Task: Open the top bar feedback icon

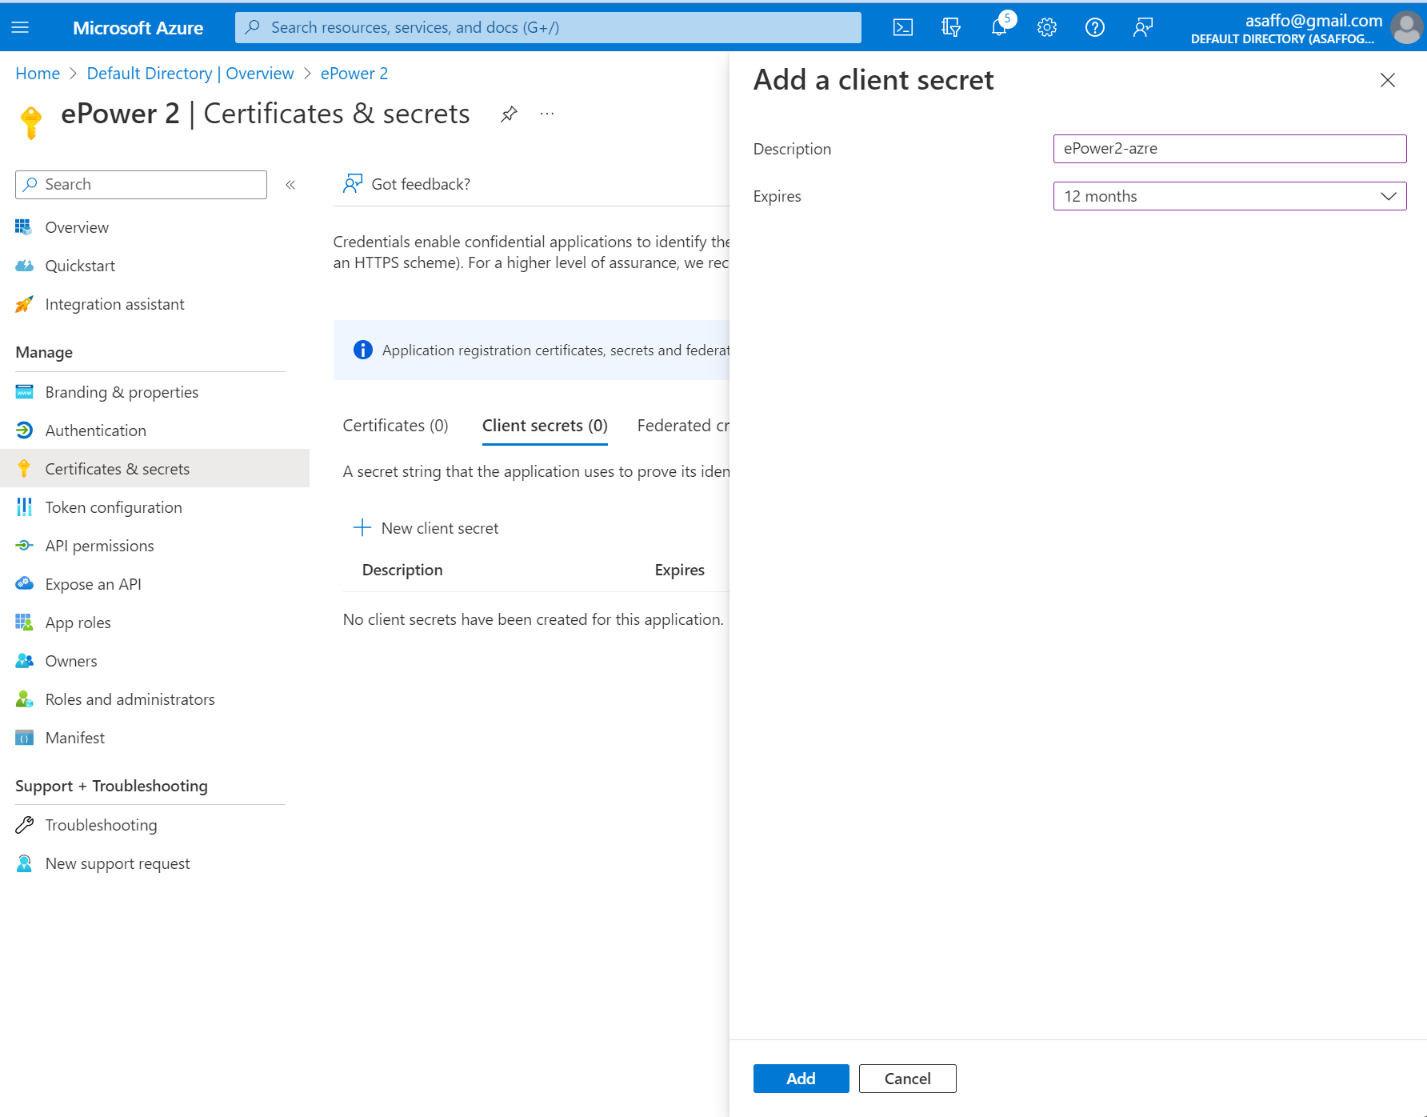Action: 1143,28
